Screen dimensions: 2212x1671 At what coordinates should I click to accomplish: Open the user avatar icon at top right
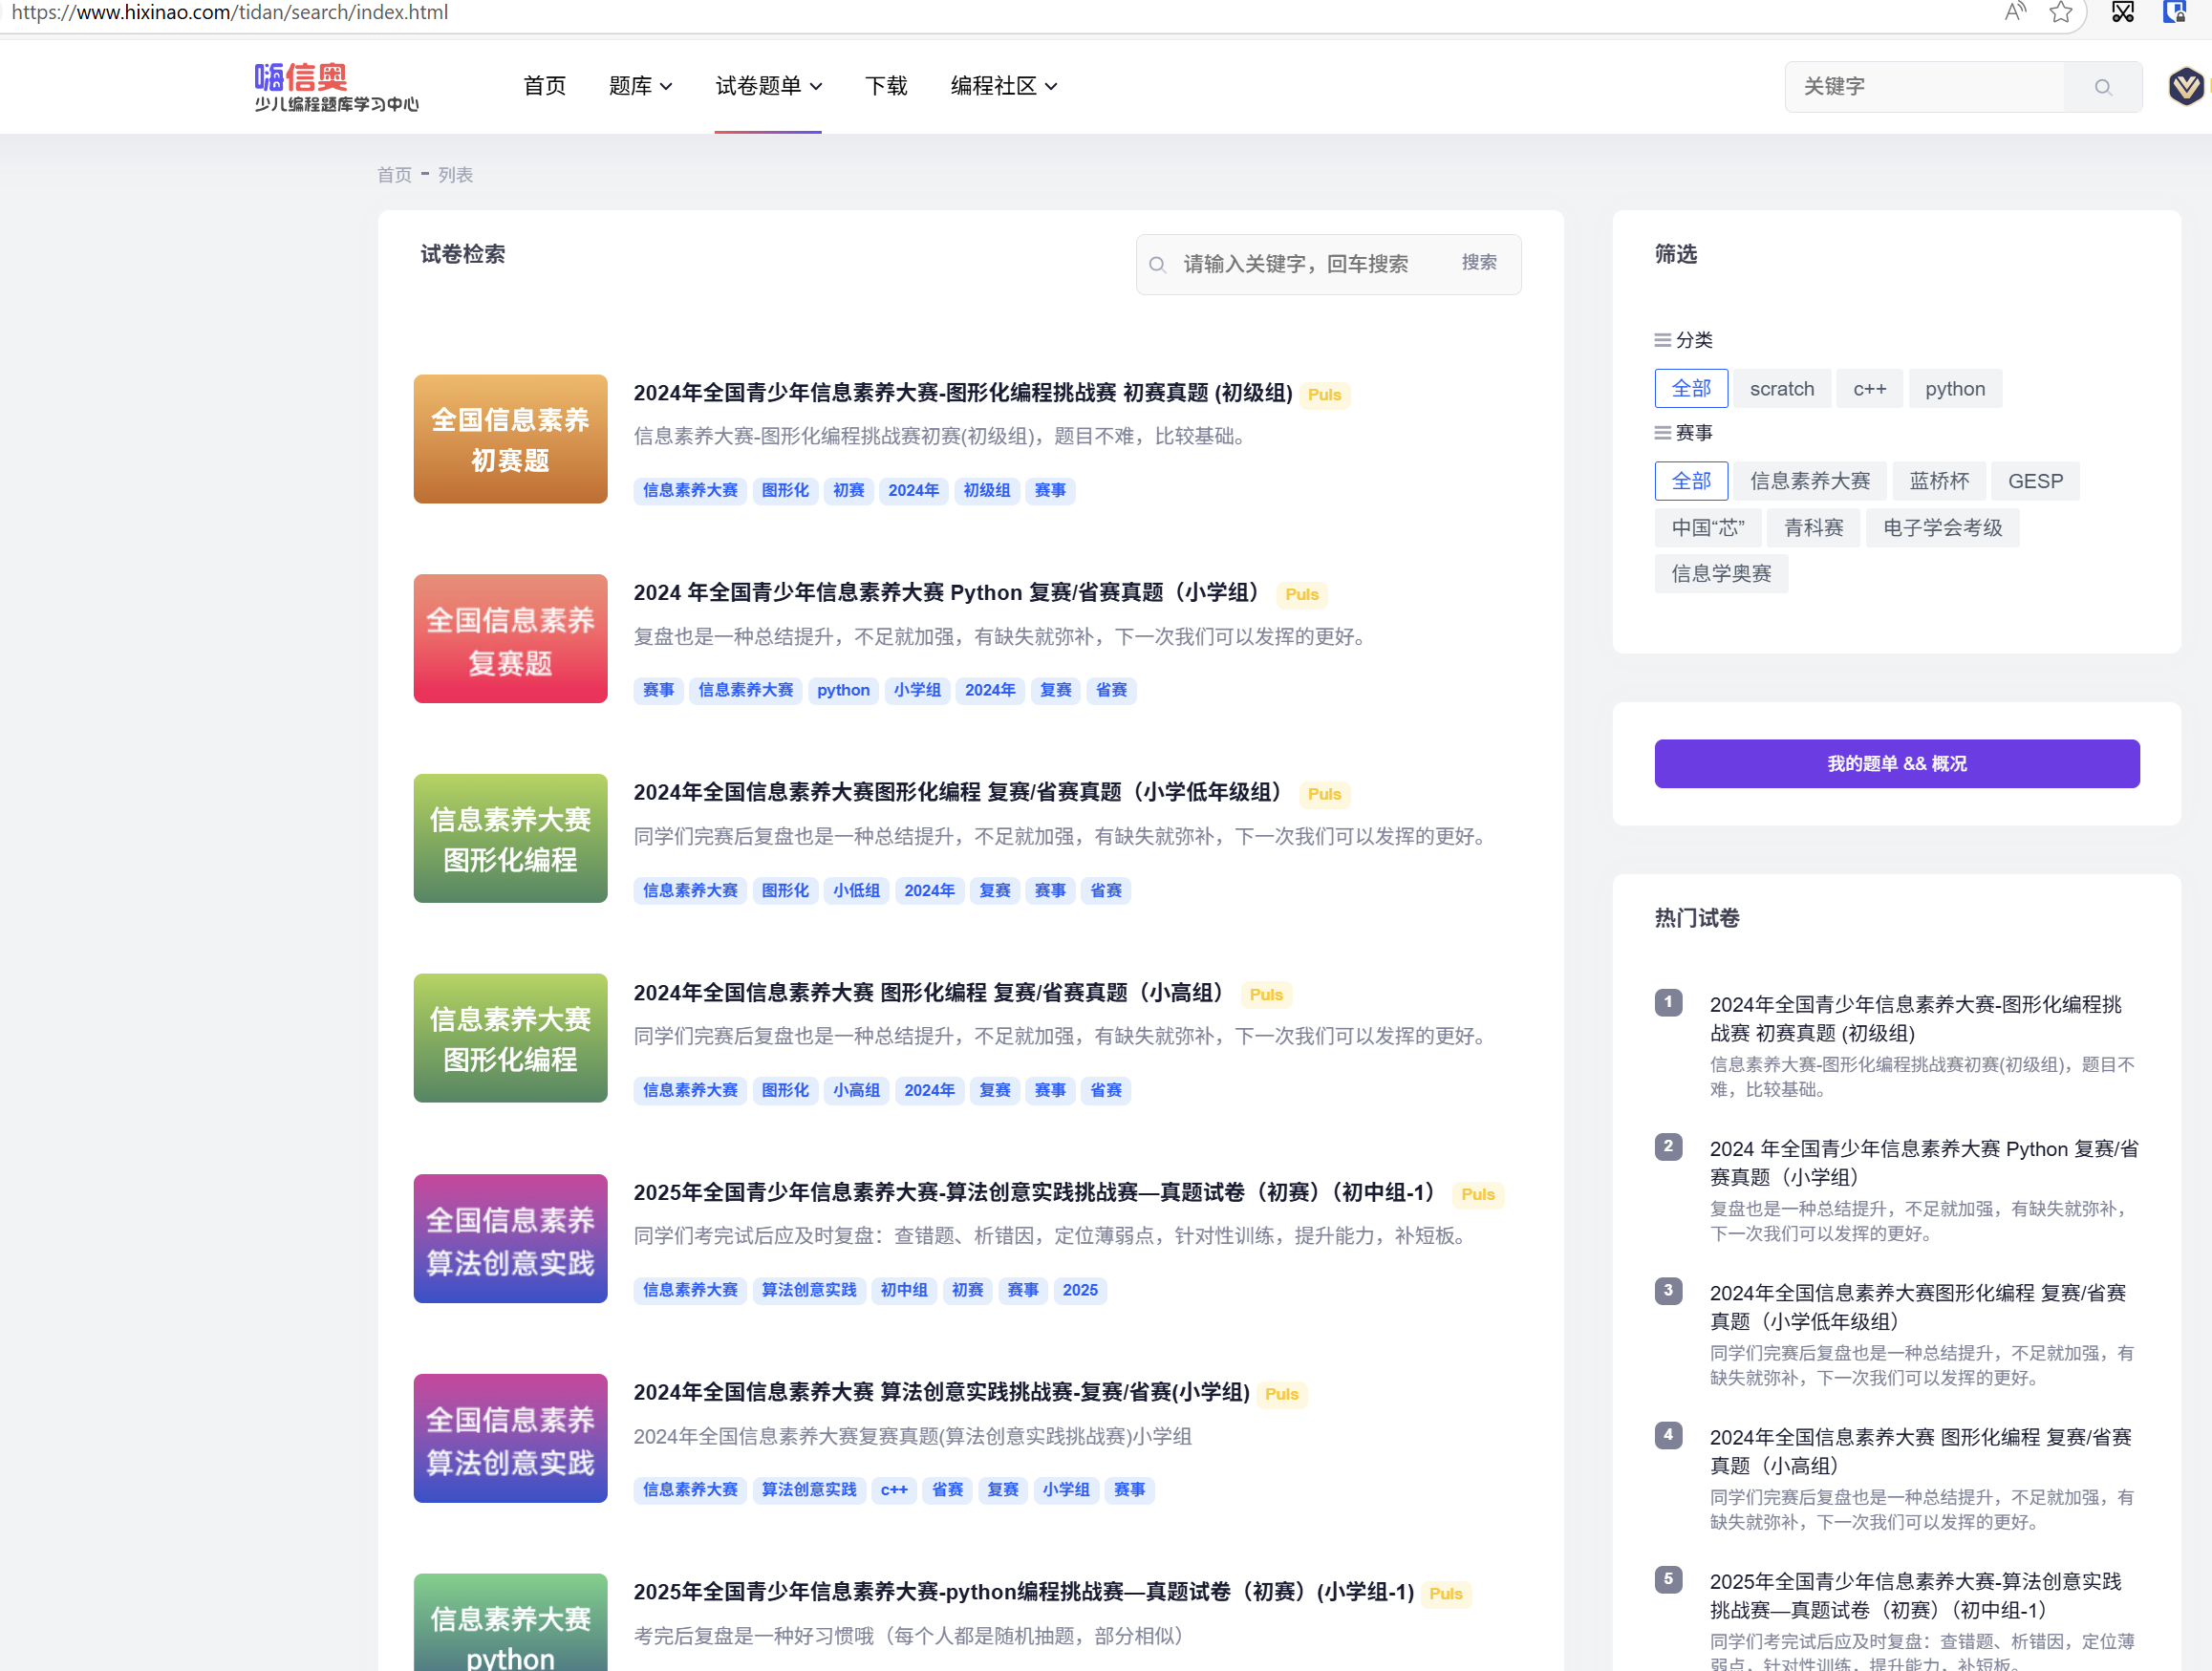[2186, 87]
